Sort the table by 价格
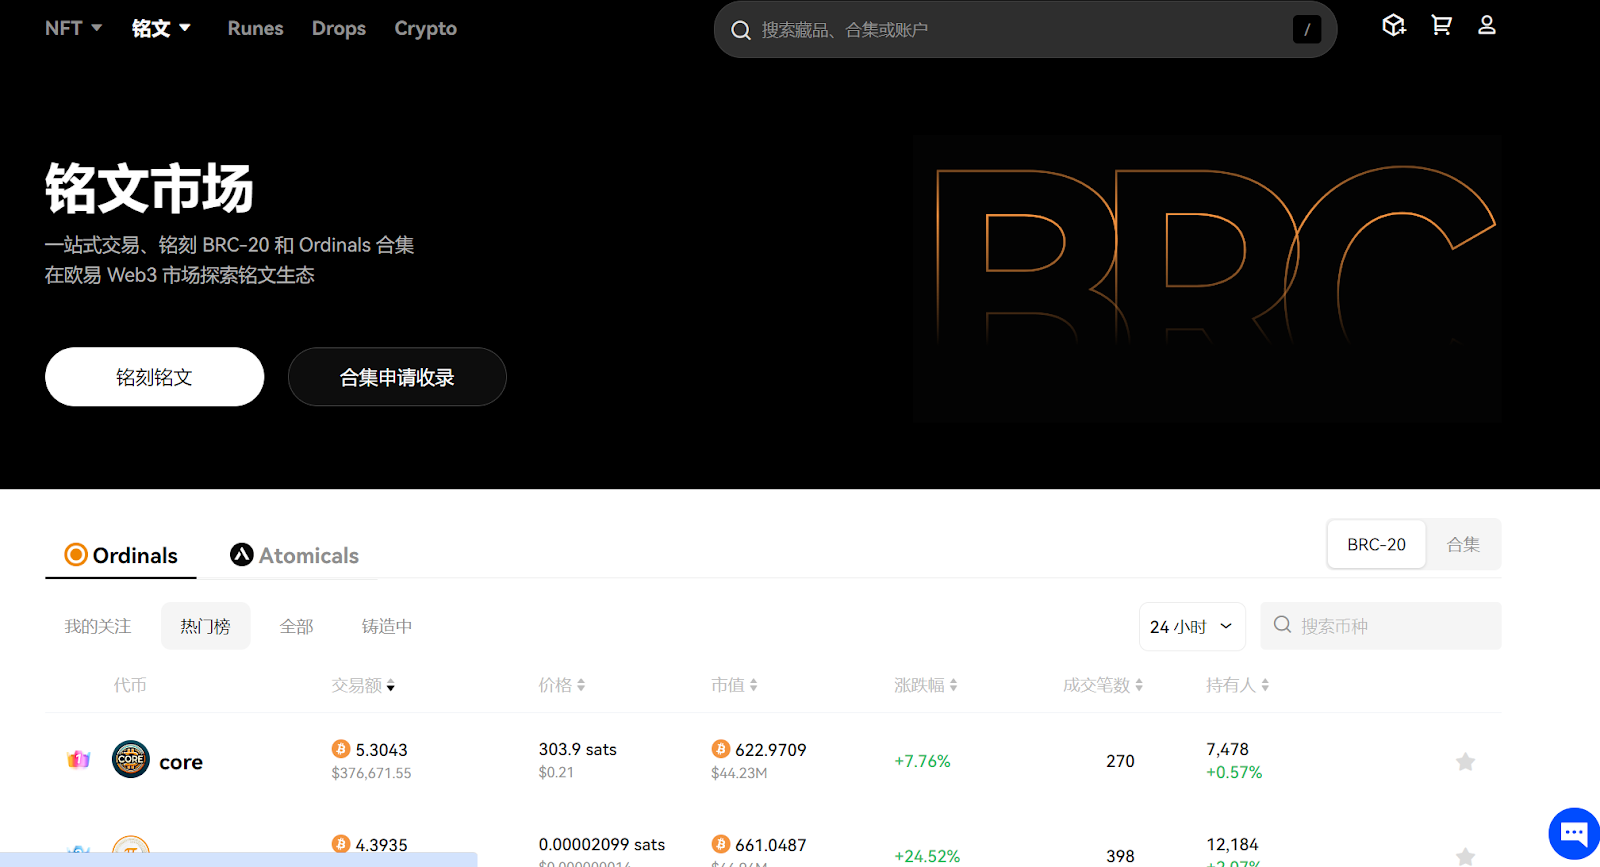The image size is (1600, 867). (x=562, y=685)
